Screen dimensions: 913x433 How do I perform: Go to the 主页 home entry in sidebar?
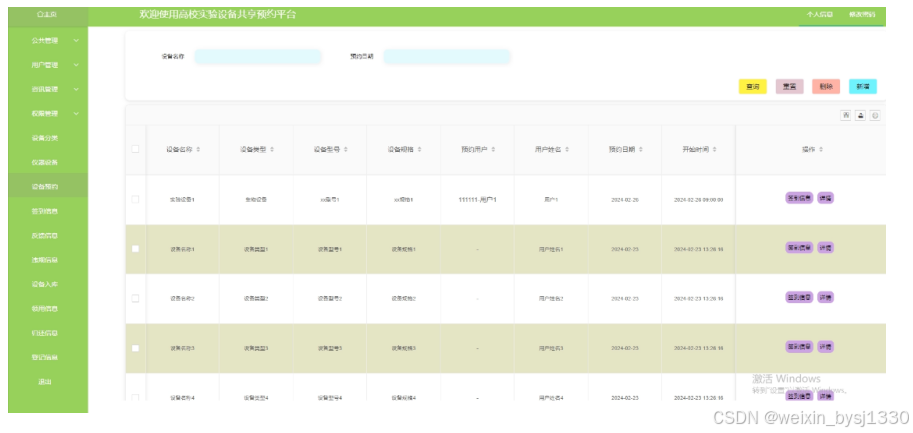[x=47, y=16]
